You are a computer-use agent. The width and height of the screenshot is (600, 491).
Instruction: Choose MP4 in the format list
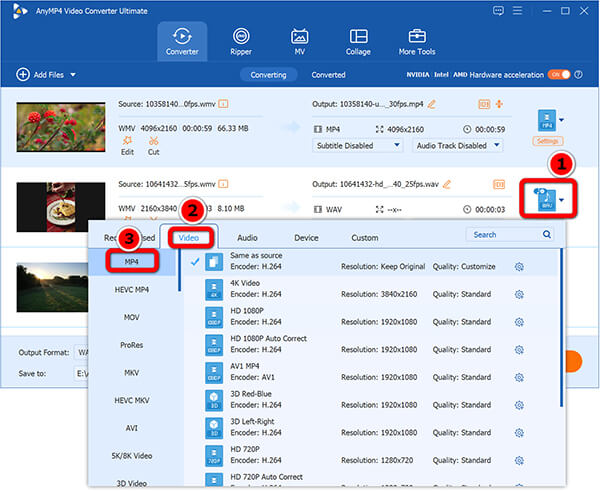tap(131, 262)
